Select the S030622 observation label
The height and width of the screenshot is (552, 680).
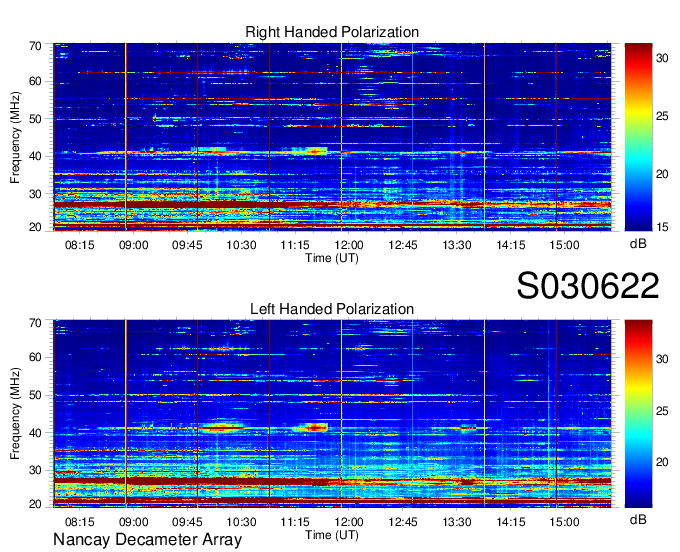[x=588, y=286]
